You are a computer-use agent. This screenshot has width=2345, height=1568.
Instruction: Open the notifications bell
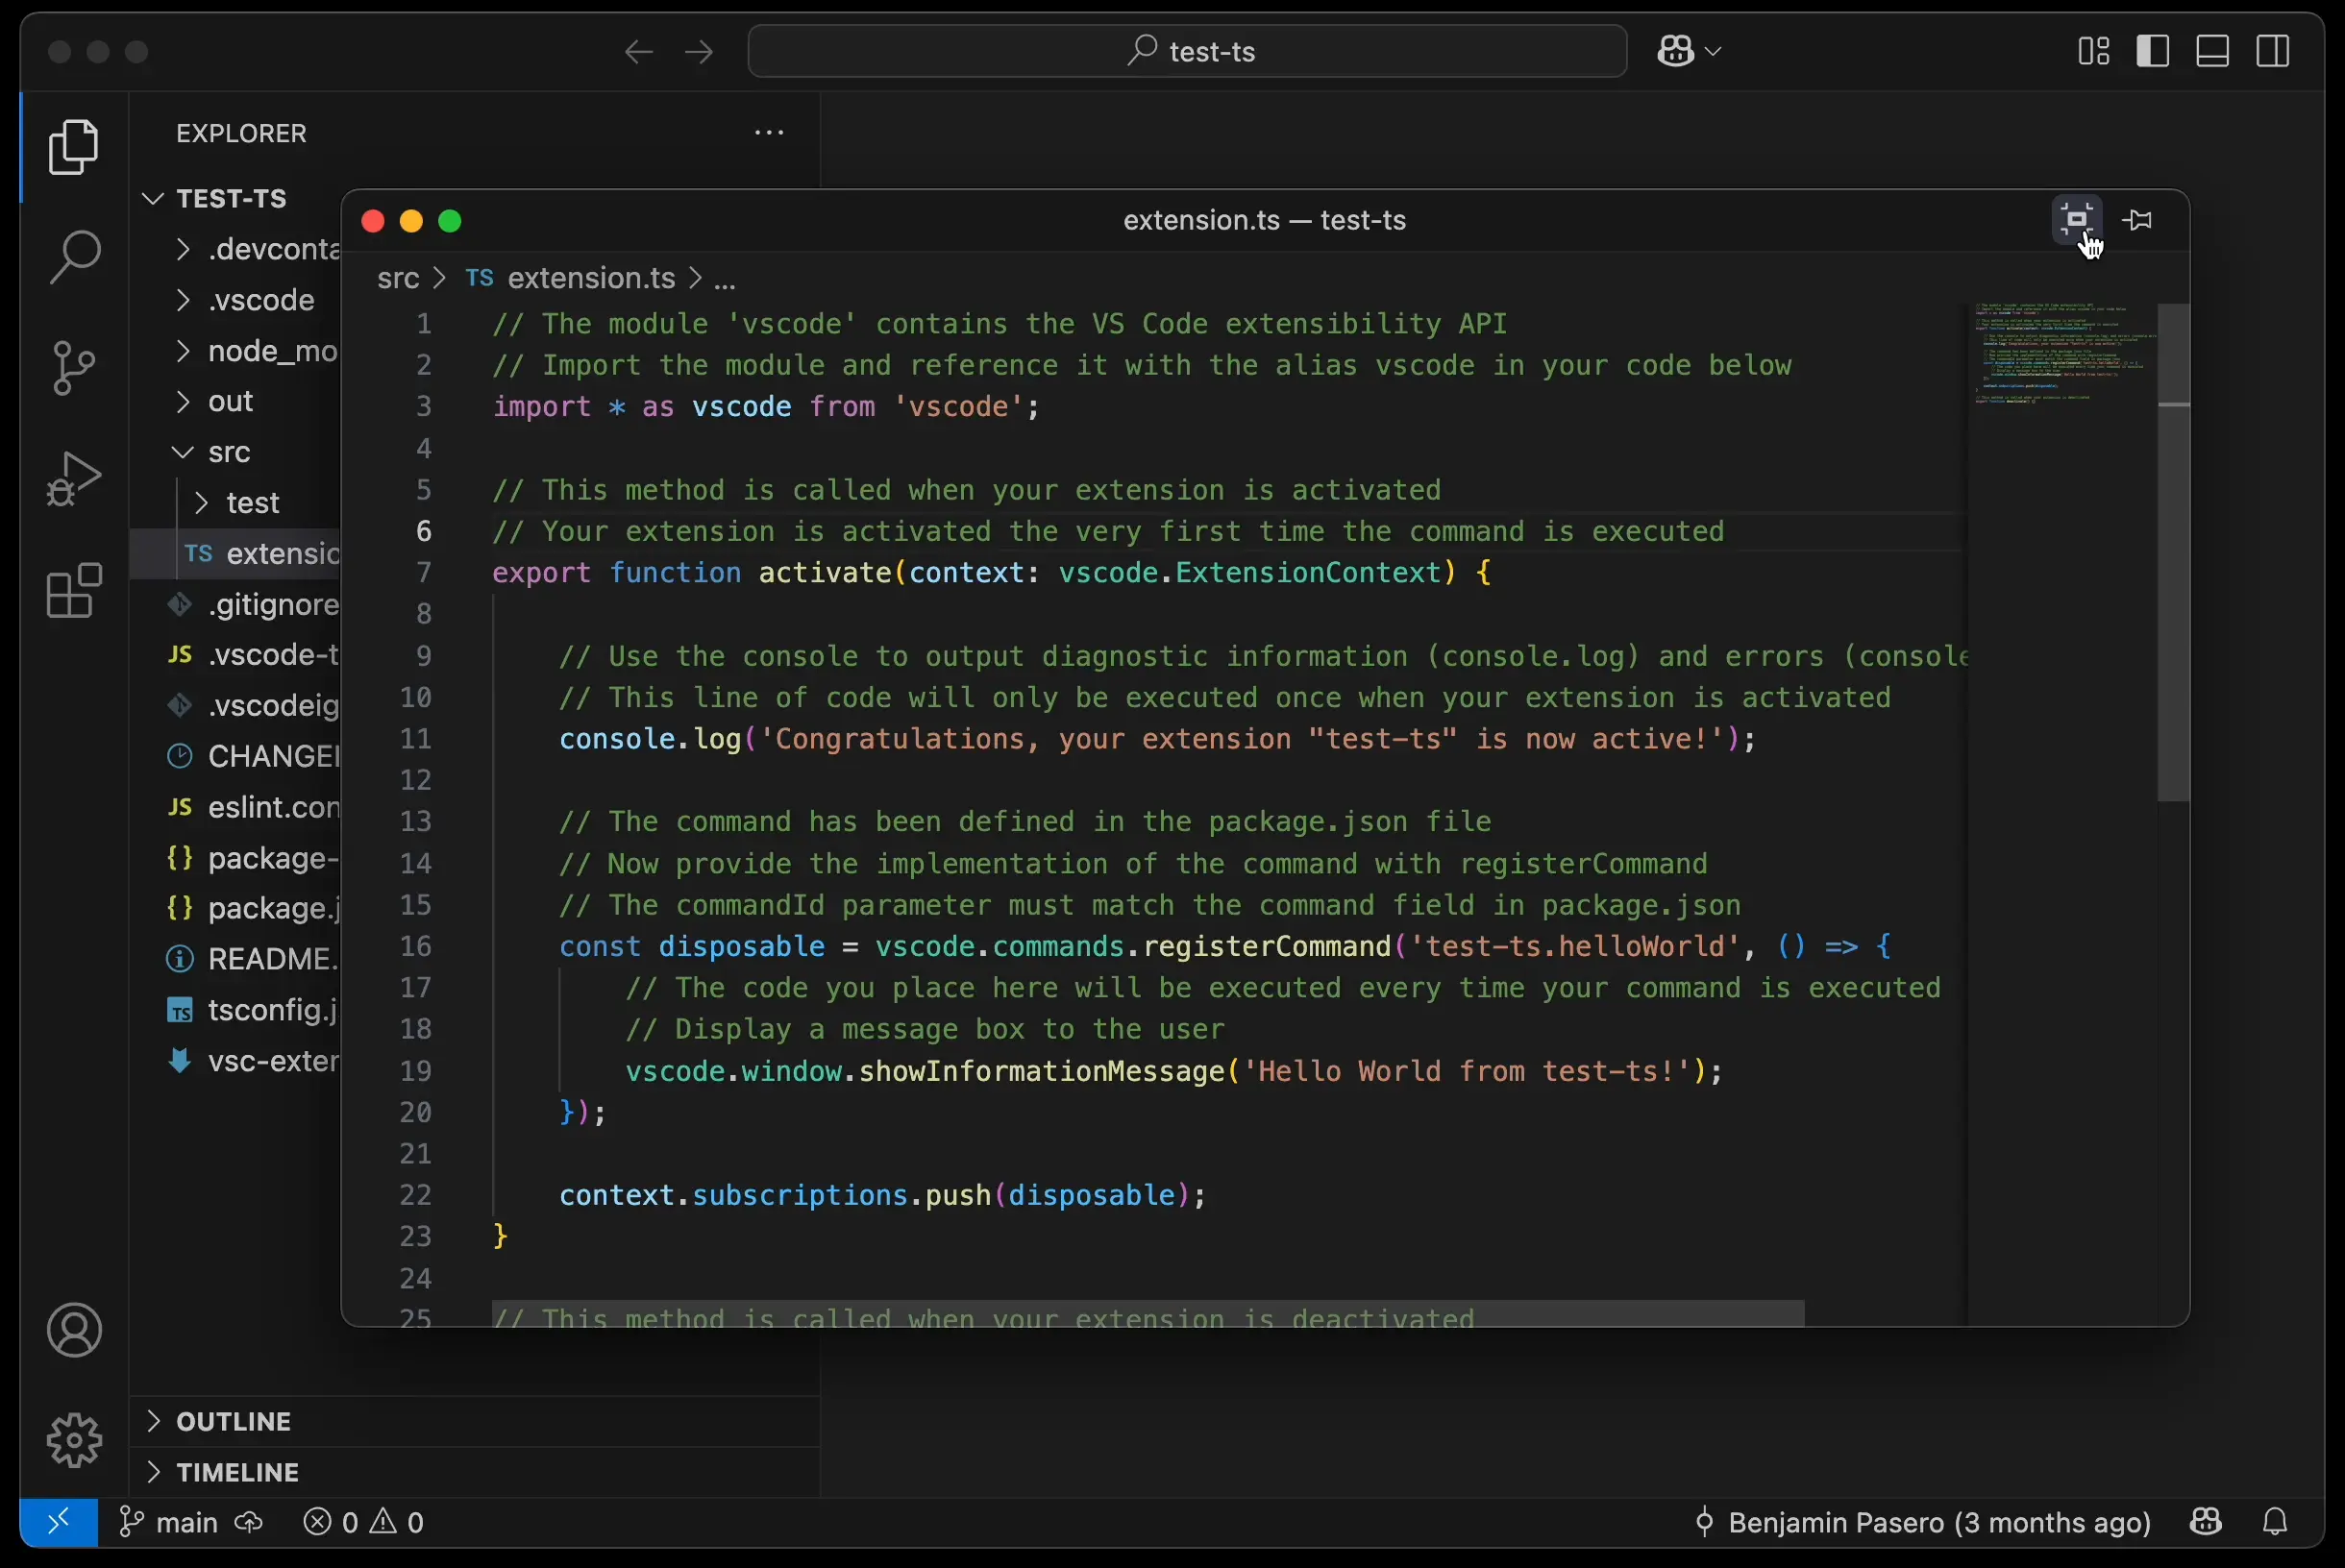[2275, 1522]
